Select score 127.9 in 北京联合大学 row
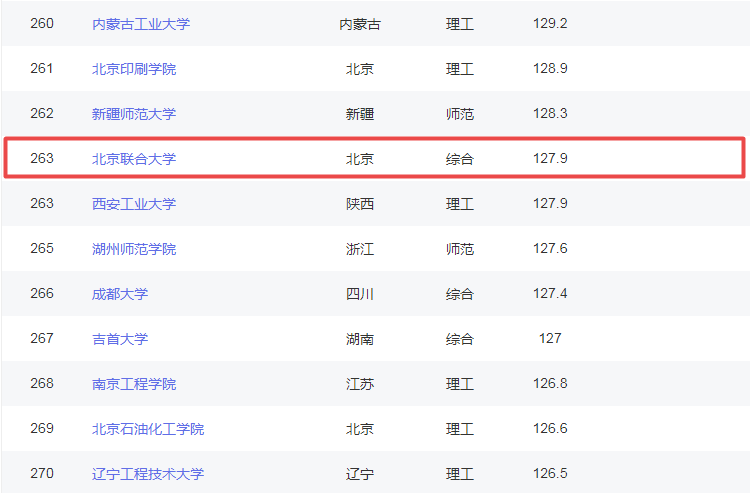750x493 pixels. coord(550,158)
